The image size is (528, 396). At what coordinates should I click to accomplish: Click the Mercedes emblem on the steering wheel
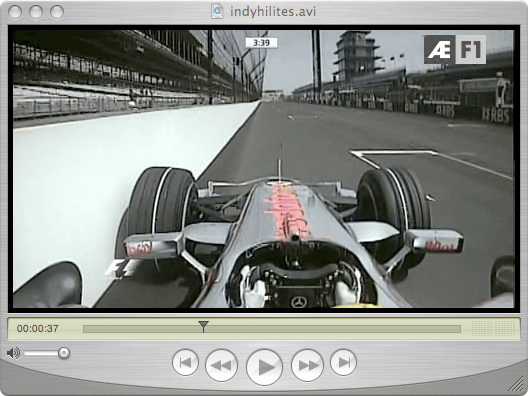pyautogui.click(x=298, y=302)
